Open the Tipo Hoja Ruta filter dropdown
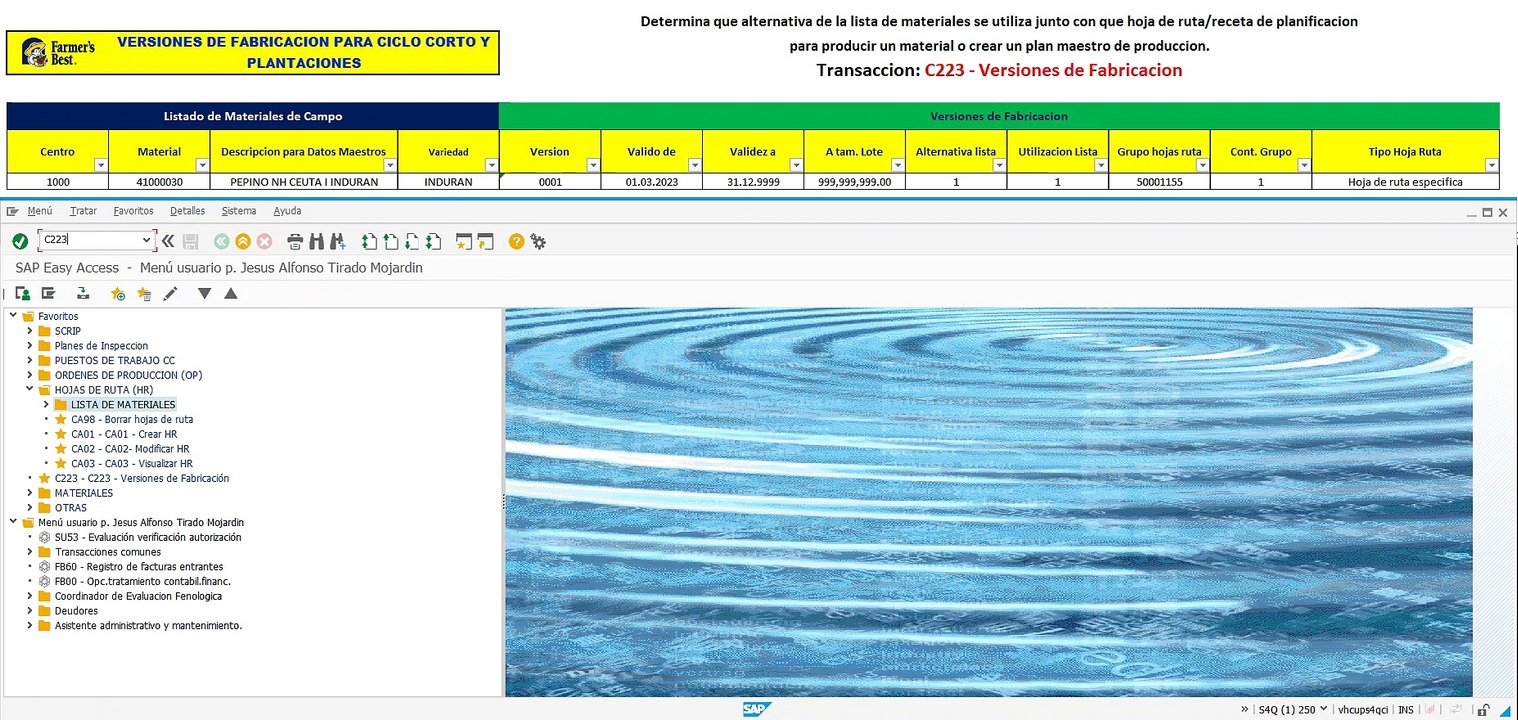Screen dimensions: 1518x720 (1491, 165)
